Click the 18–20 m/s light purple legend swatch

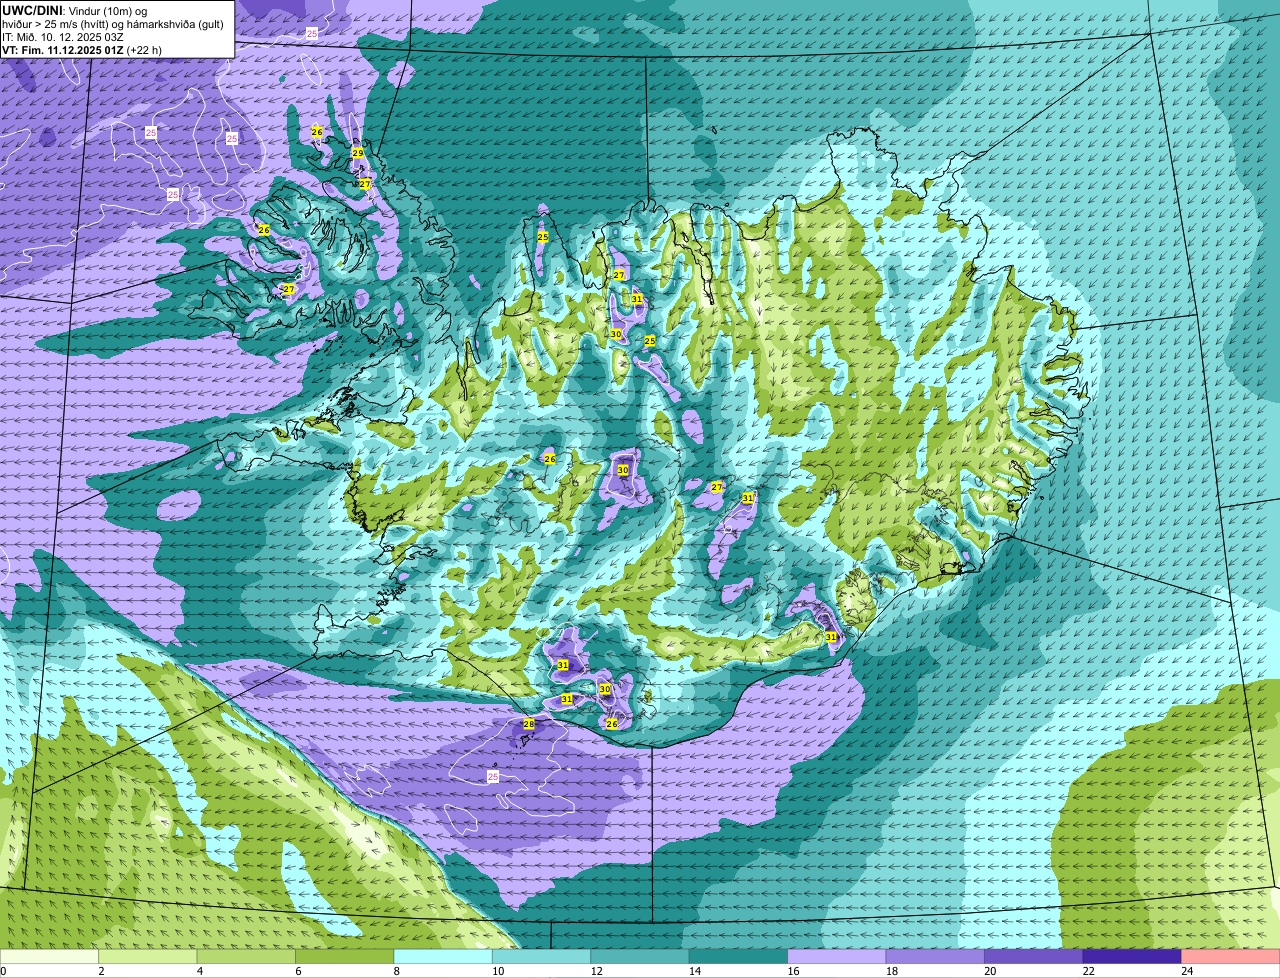point(935,956)
